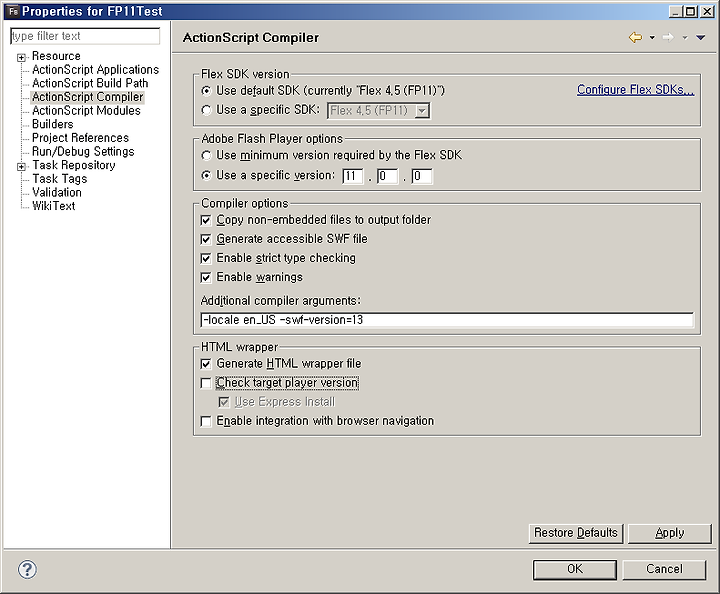Image resolution: width=720 pixels, height=594 pixels.
Task: Open the Project References page
Action: (x=80, y=138)
